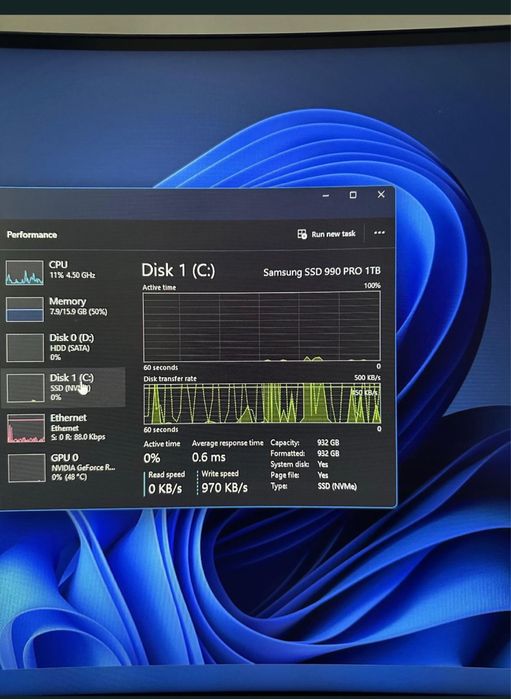
Task: Click the 100% active time scale label
Action: [372, 285]
